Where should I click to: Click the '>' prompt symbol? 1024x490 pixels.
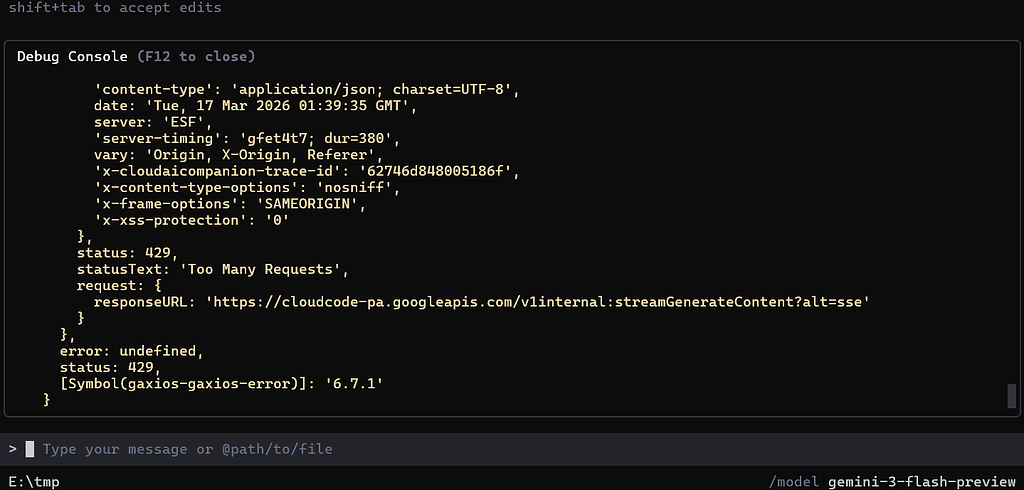pos(12,449)
